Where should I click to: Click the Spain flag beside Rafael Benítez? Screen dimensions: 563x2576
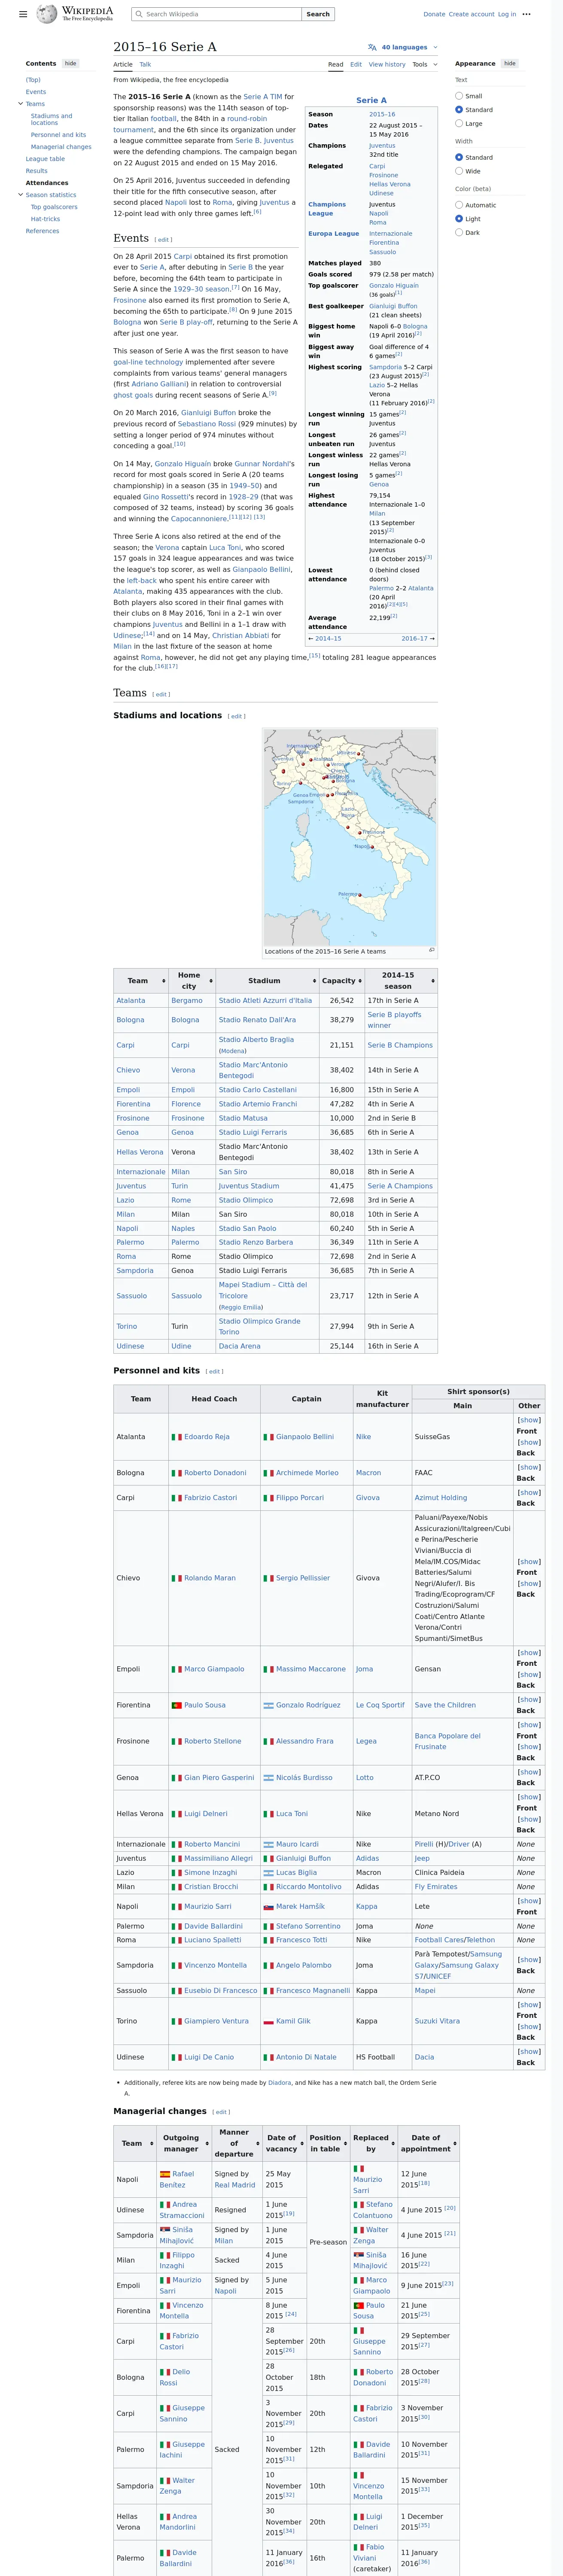(165, 2174)
